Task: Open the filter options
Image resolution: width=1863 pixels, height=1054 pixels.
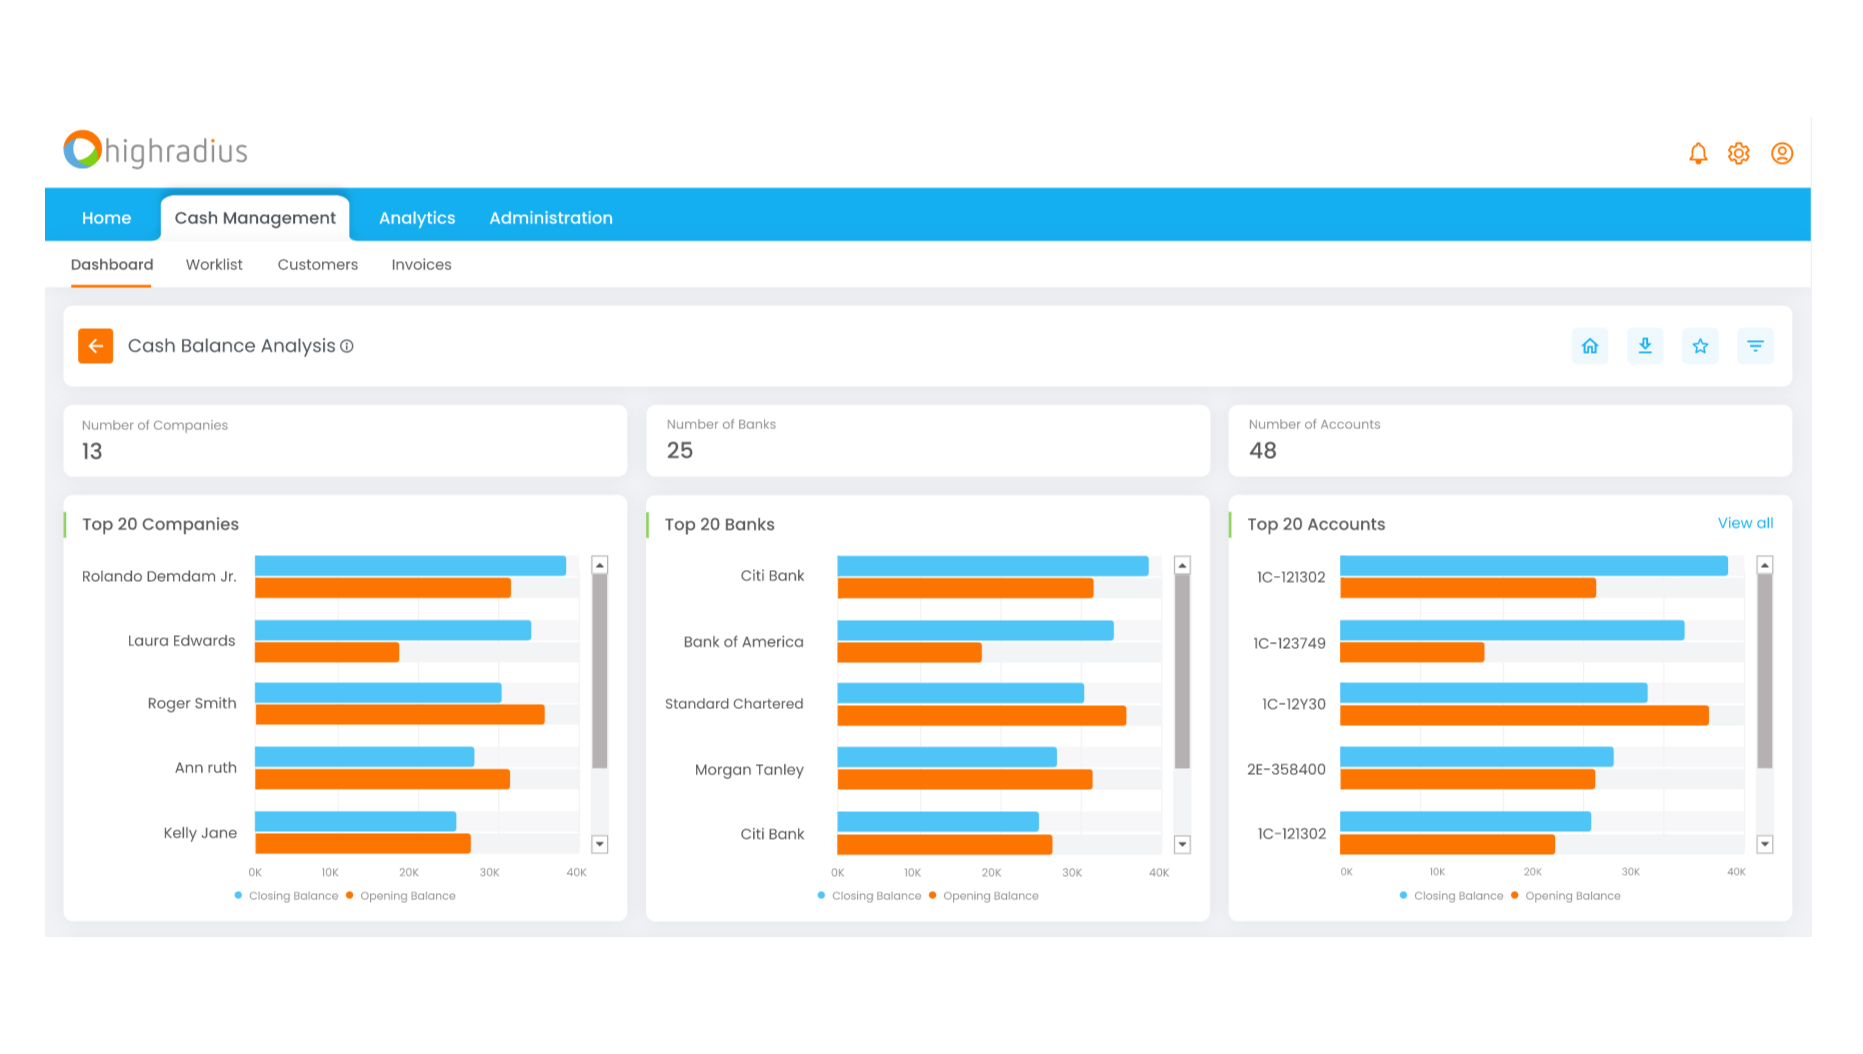Action: pyautogui.click(x=1755, y=345)
